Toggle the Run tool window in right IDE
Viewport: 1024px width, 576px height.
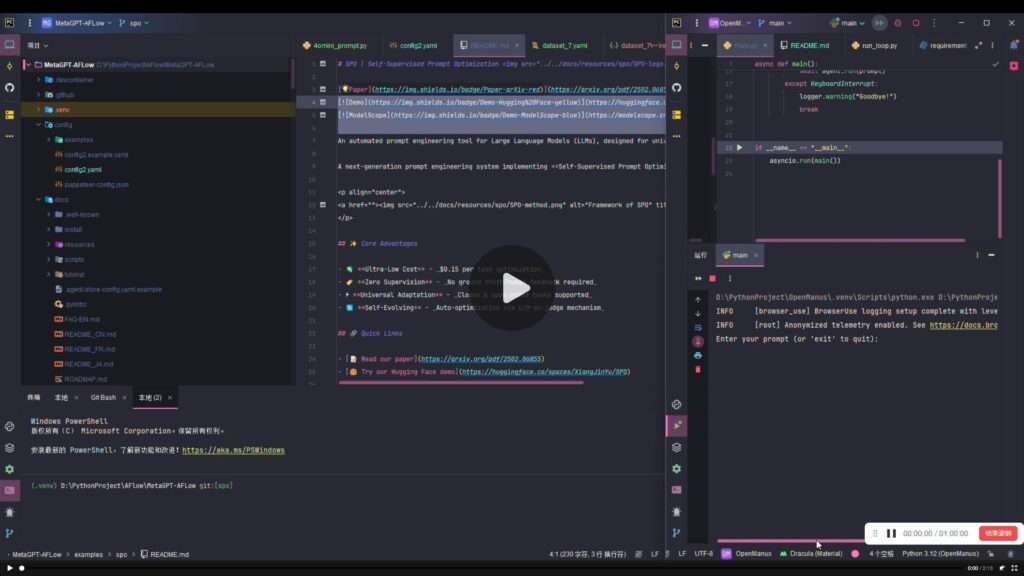pos(677,425)
